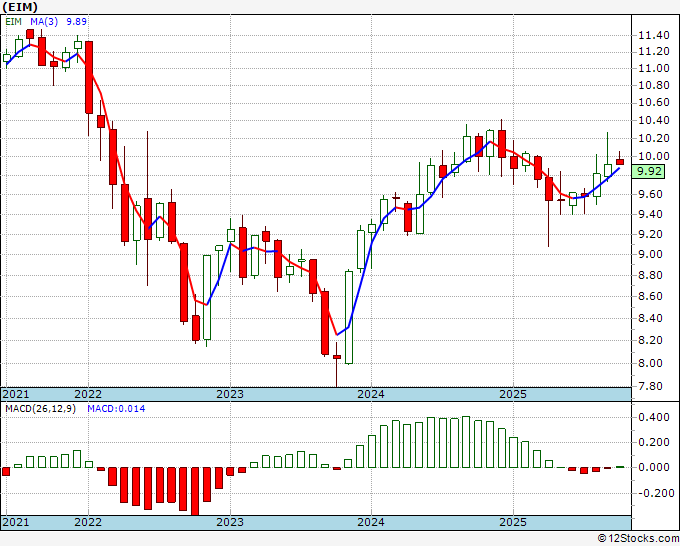
Task: Click the MACD:0.014 value label
Action: point(116,409)
